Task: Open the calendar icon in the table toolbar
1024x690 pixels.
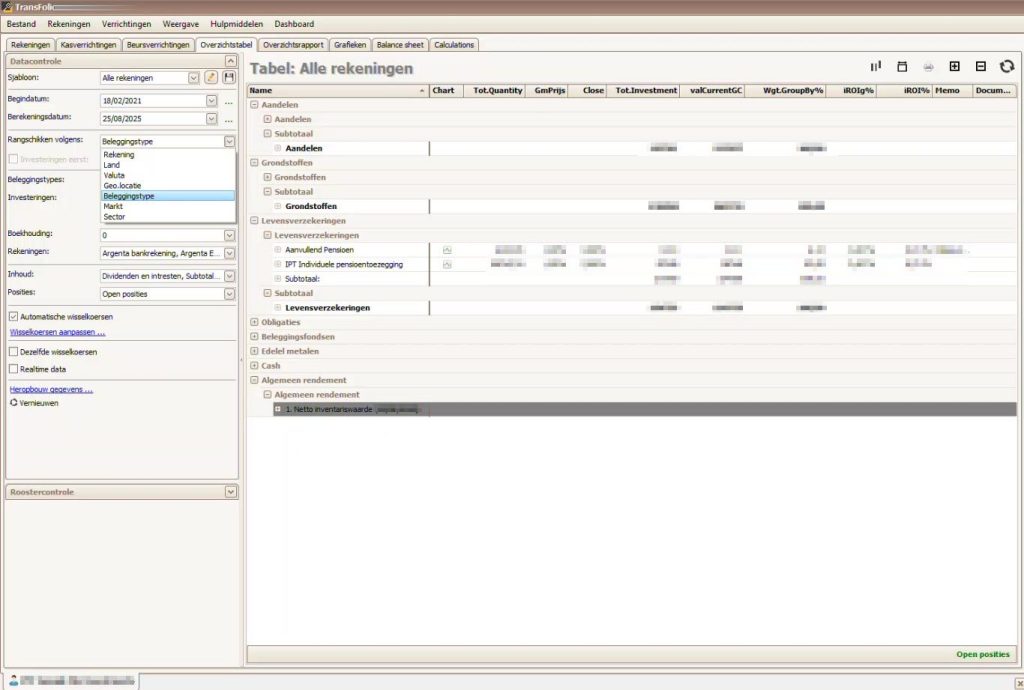Action: point(903,66)
